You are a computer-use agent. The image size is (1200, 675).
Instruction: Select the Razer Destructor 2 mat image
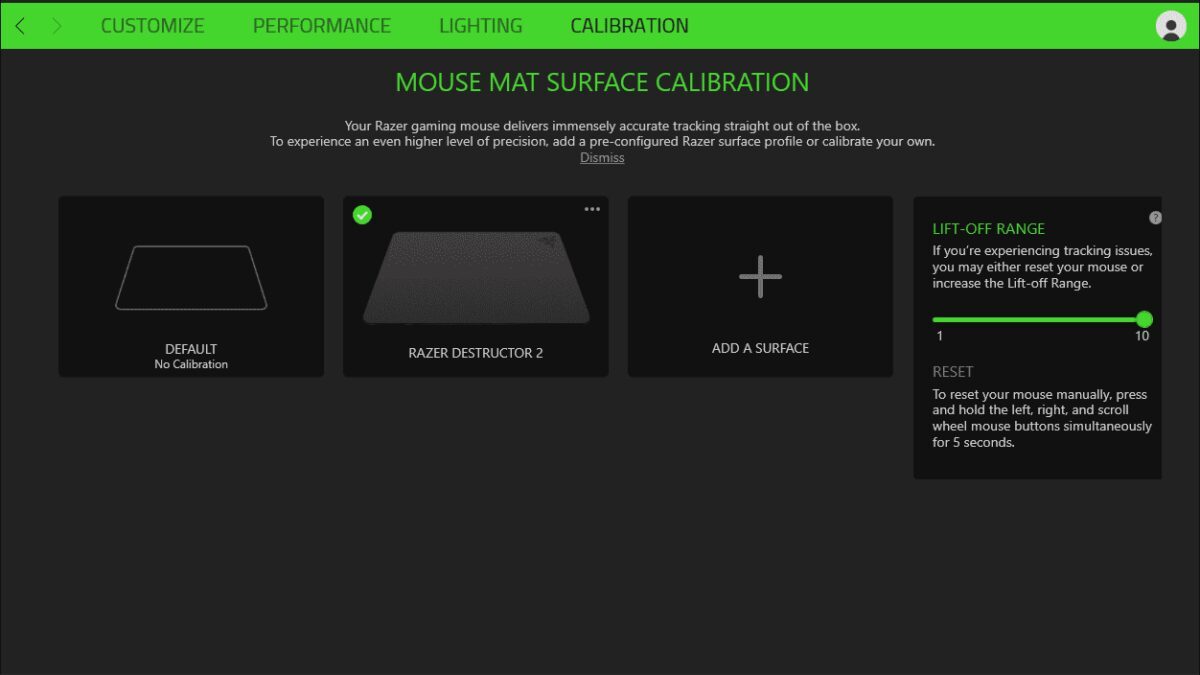point(475,277)
